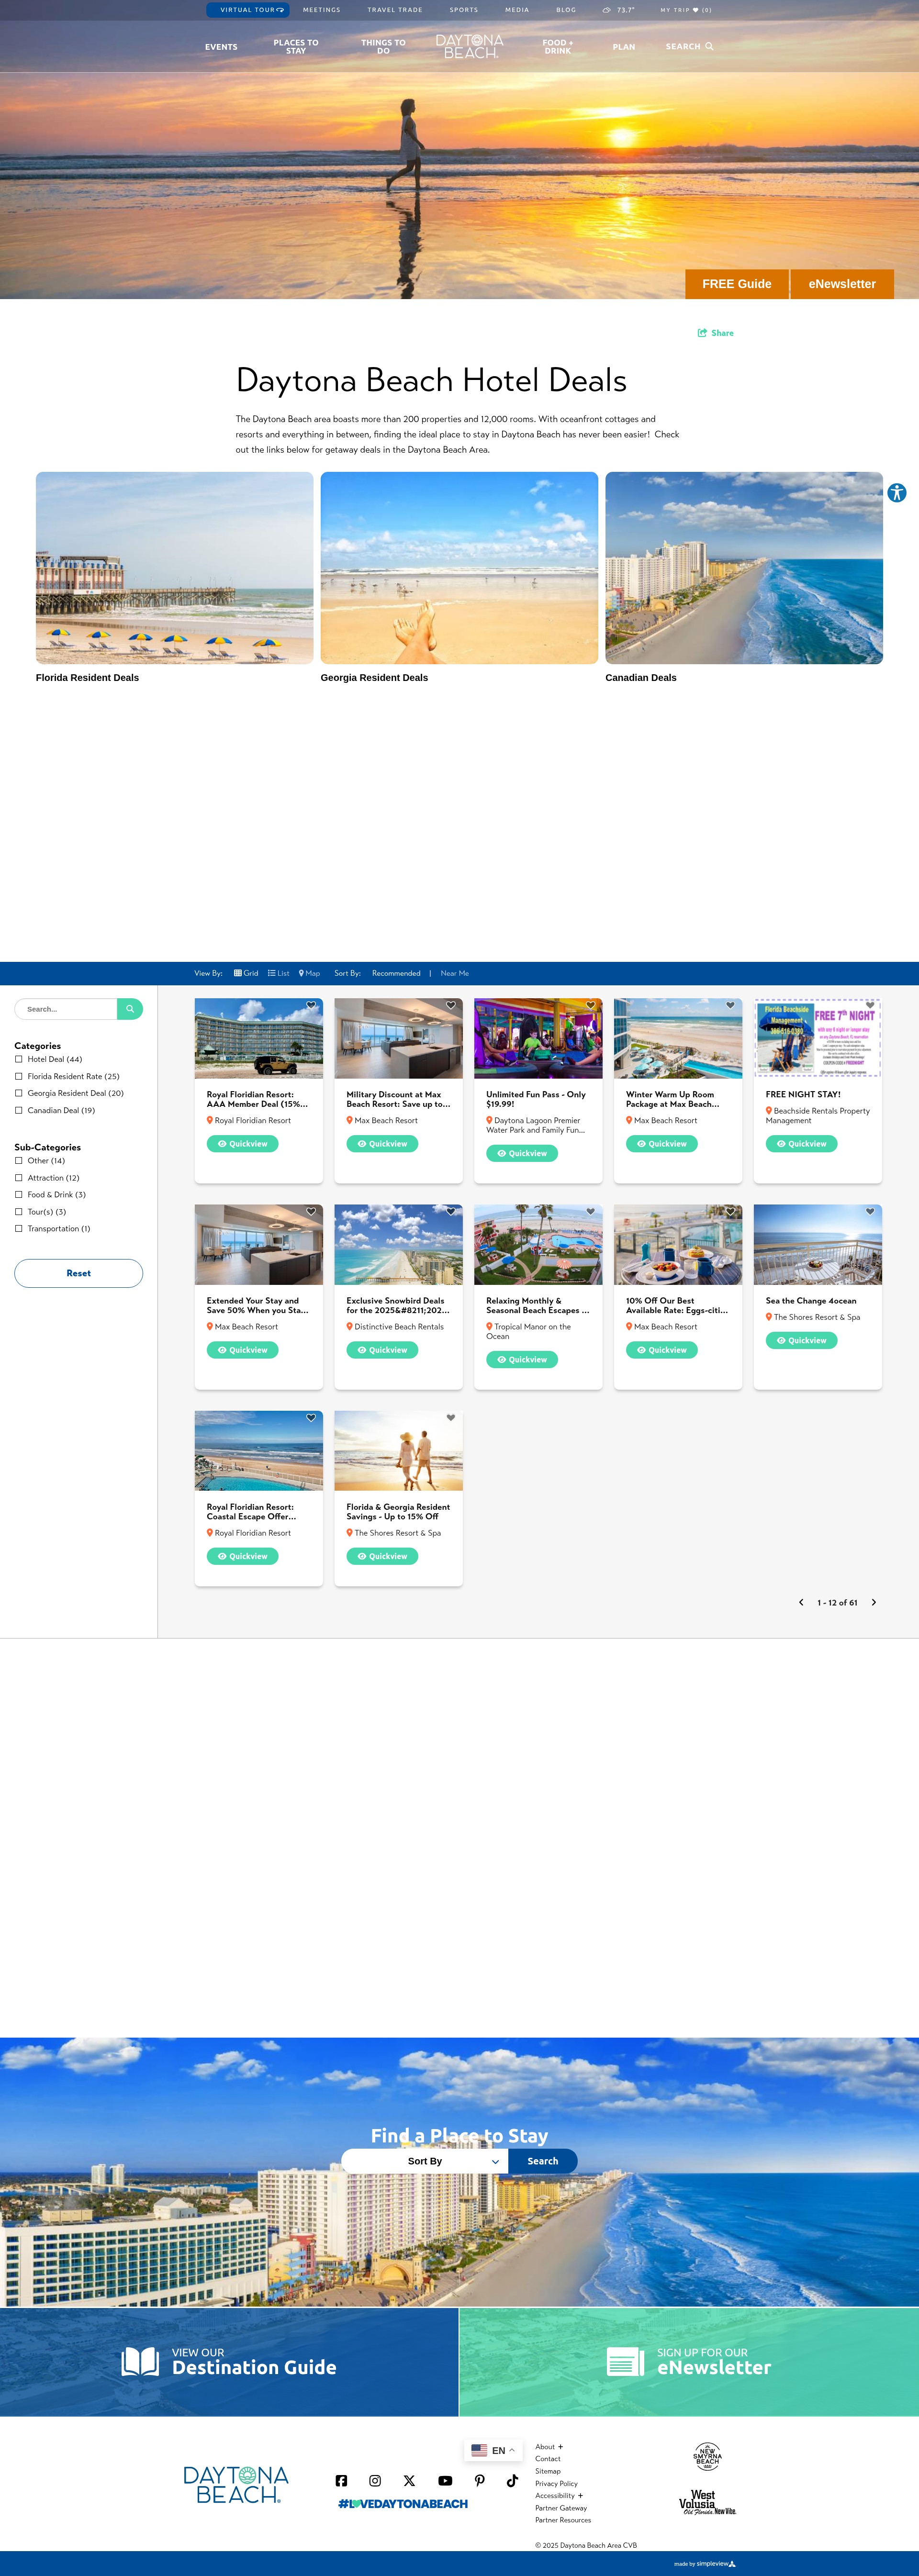Open the Events nav menu

tap(221, 47)
